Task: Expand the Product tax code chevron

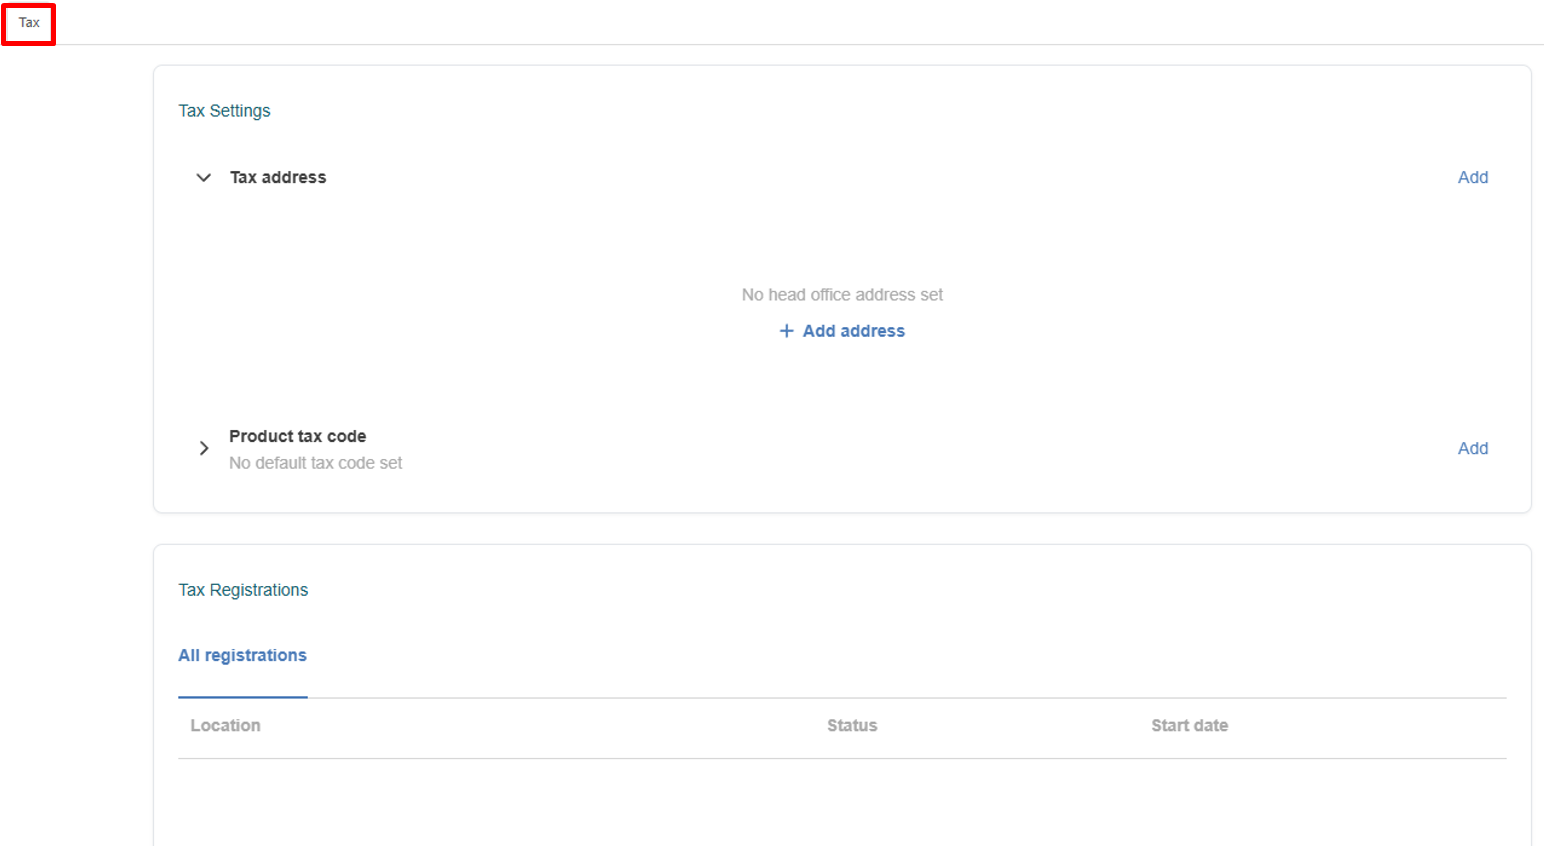Action: click(x=204, y=448)
